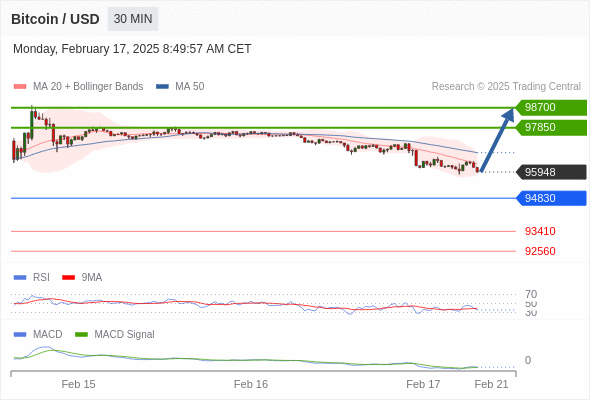Click the red 9MA legend swatch

[68, 278]
